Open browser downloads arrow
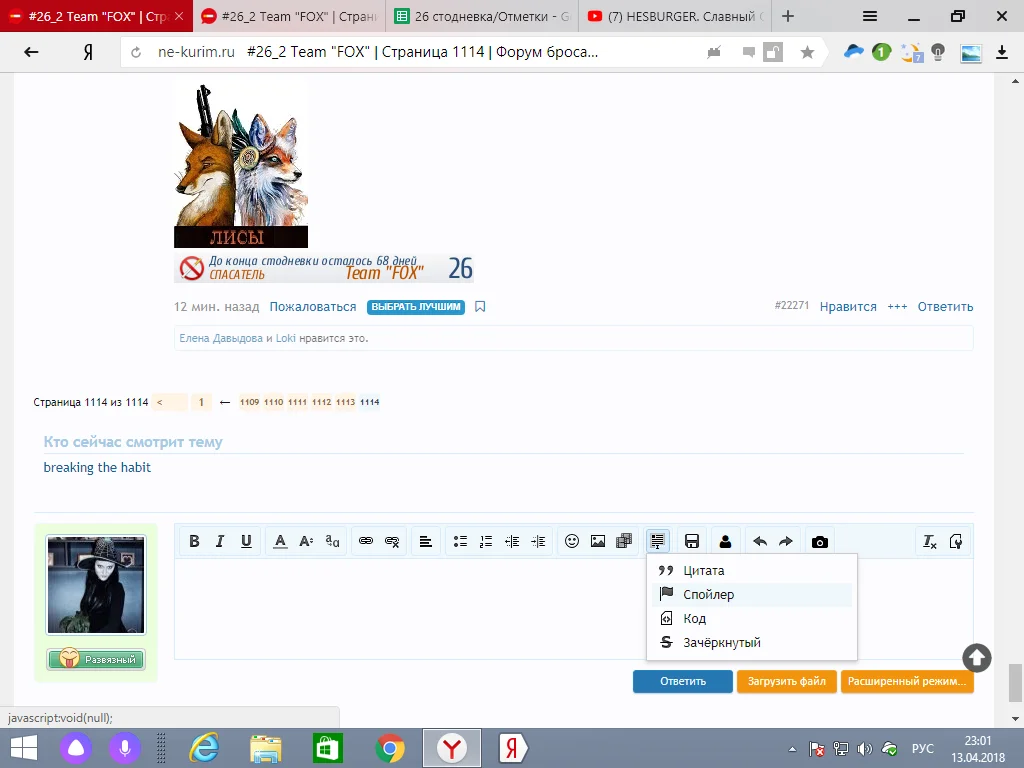Image resolution: width=1024 pixels, height=768 pixels. click(x=1002, y=52)
